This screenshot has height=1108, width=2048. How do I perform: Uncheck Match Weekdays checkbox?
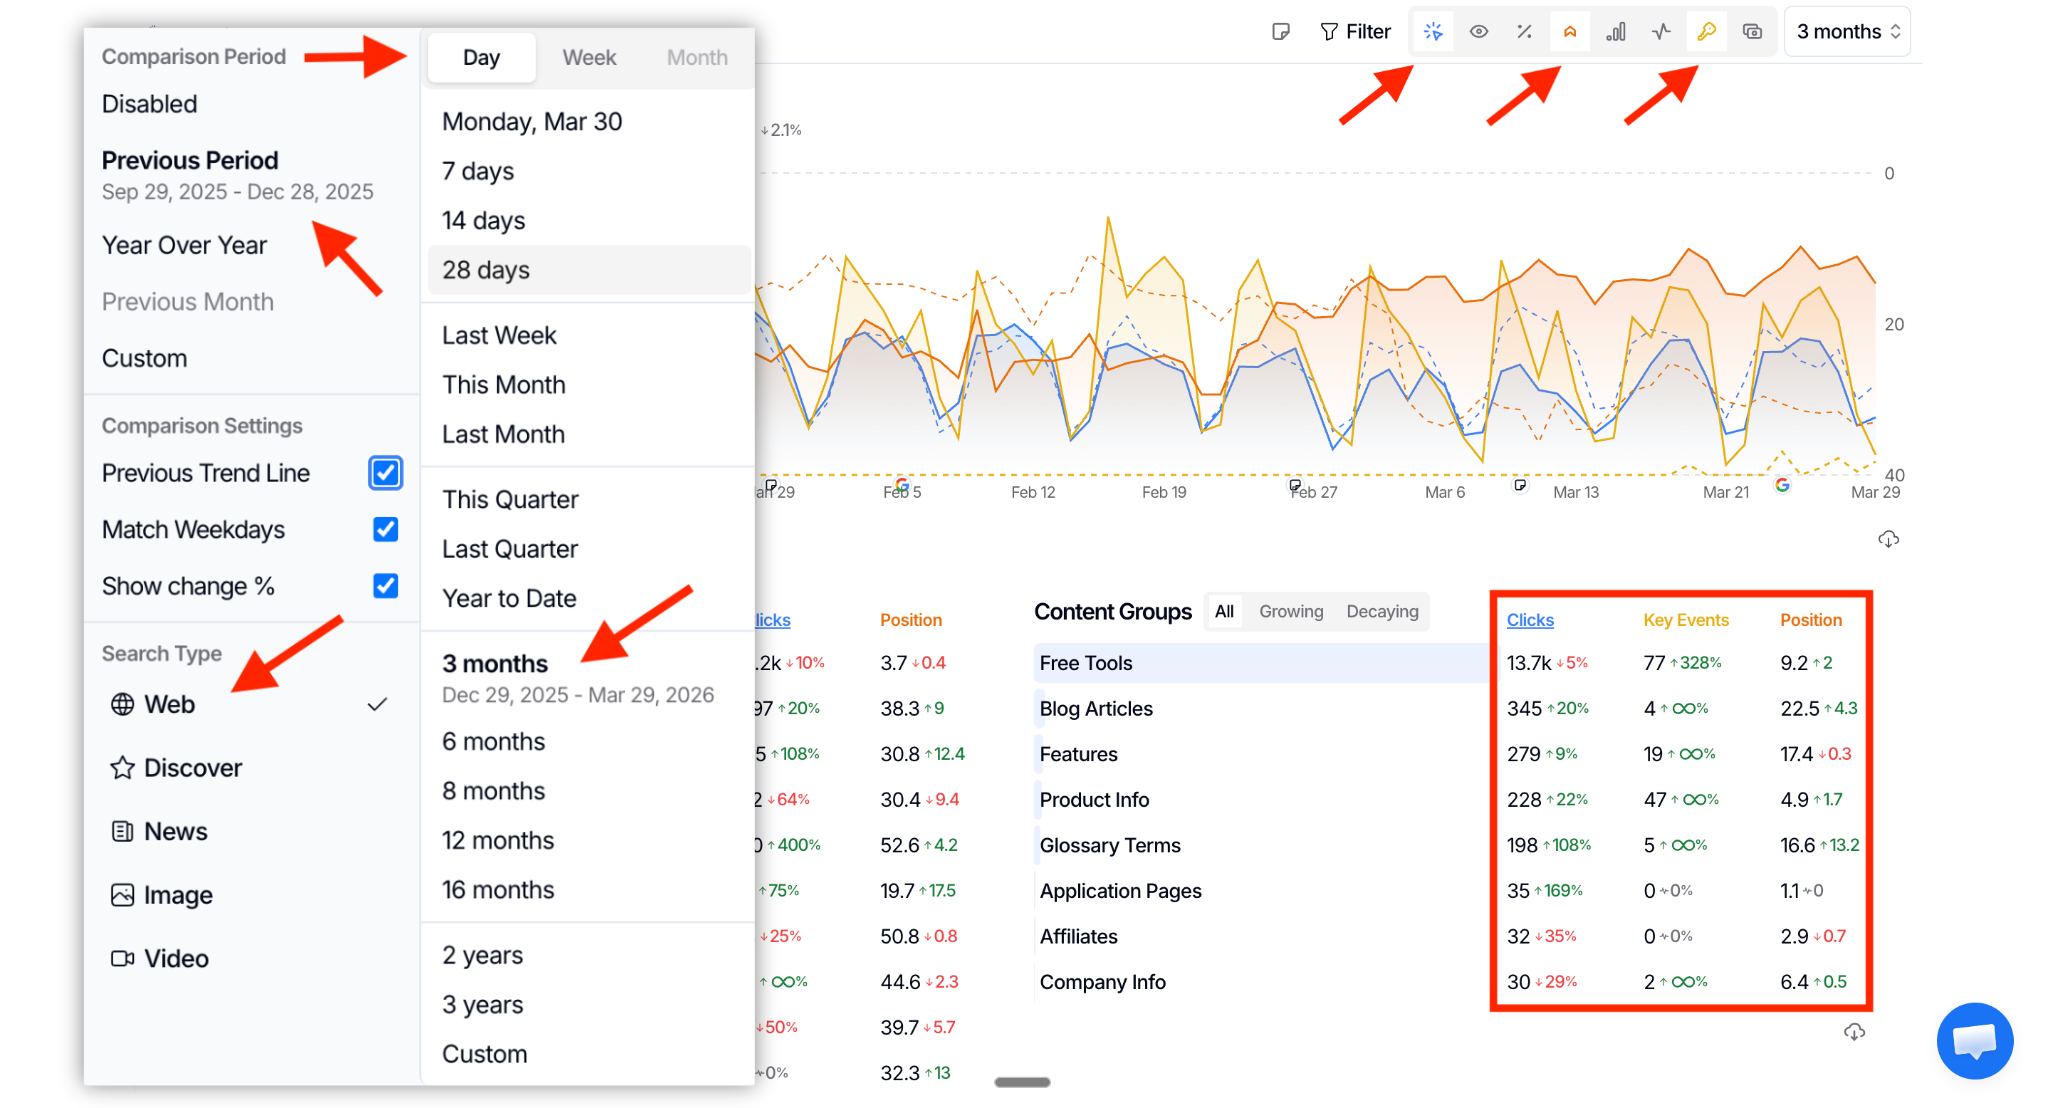click(x=385, y=530)
